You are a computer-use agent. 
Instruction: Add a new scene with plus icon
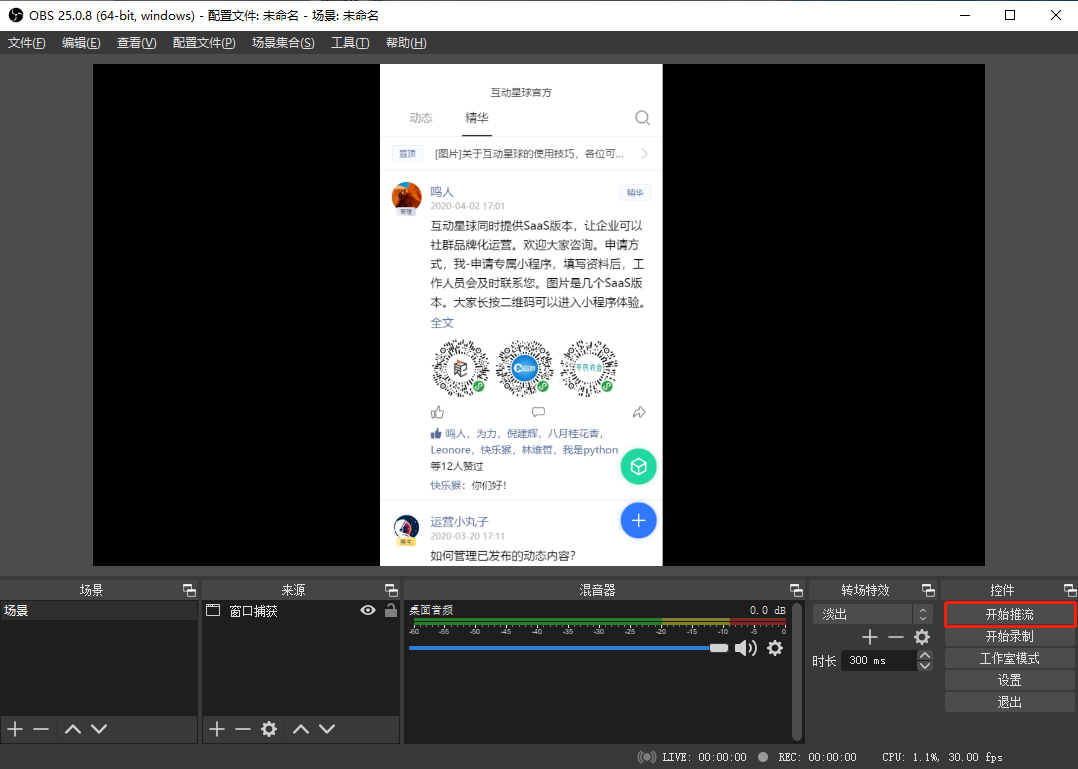15,729
